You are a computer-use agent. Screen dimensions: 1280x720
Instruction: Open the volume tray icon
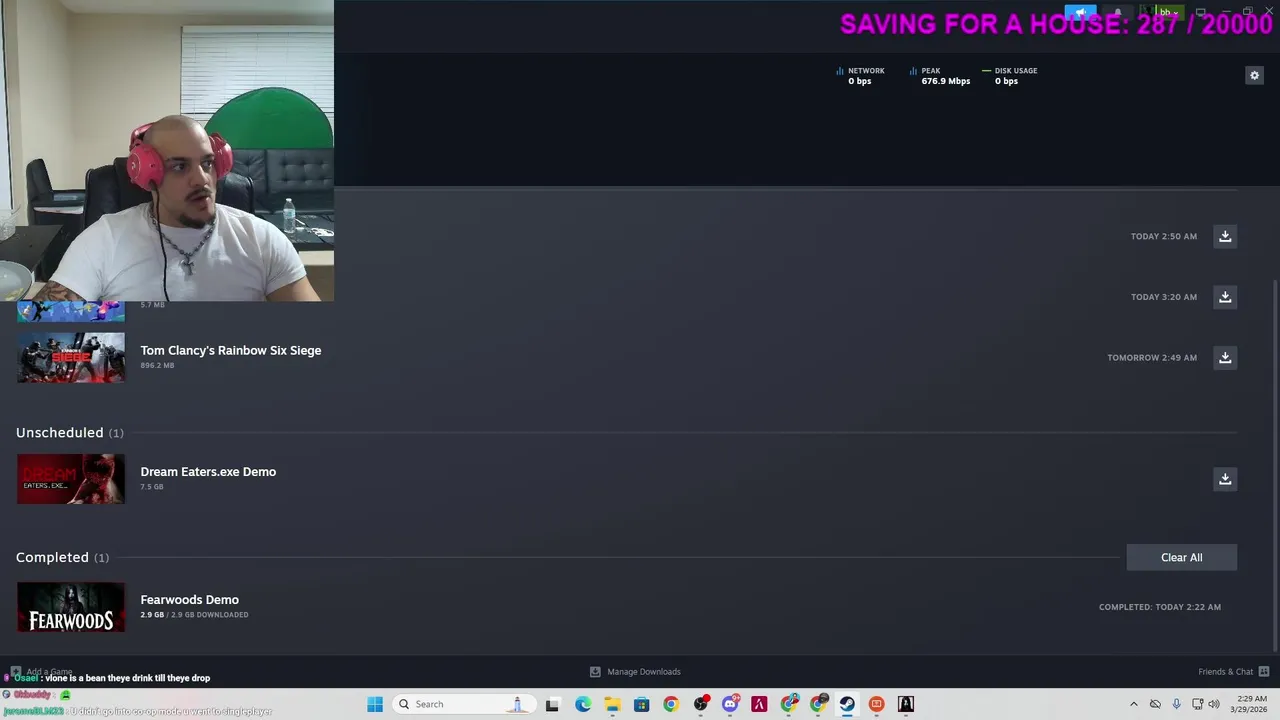1214,704
